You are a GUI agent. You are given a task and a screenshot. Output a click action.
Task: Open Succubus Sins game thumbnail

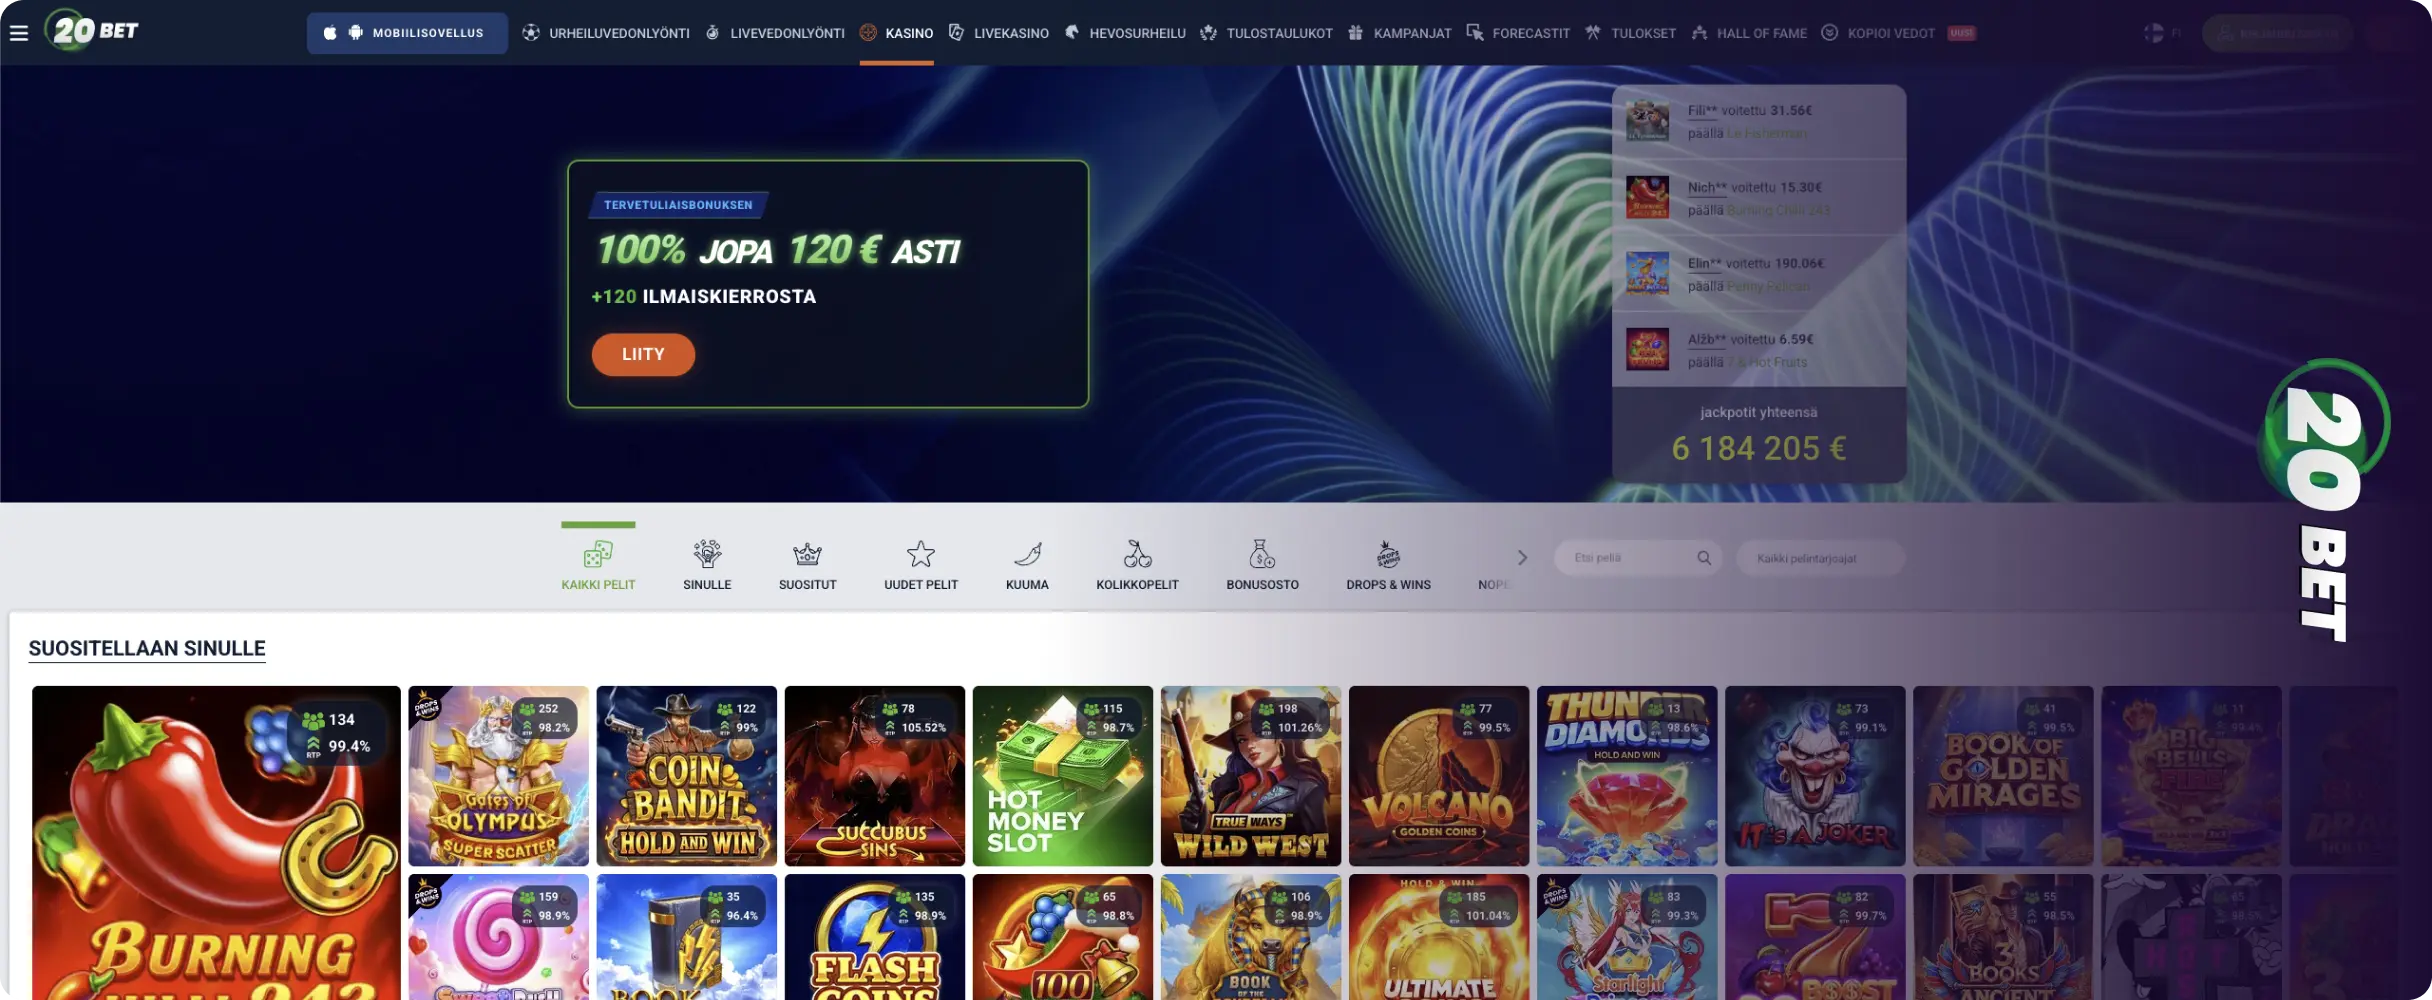coord(875,776)
